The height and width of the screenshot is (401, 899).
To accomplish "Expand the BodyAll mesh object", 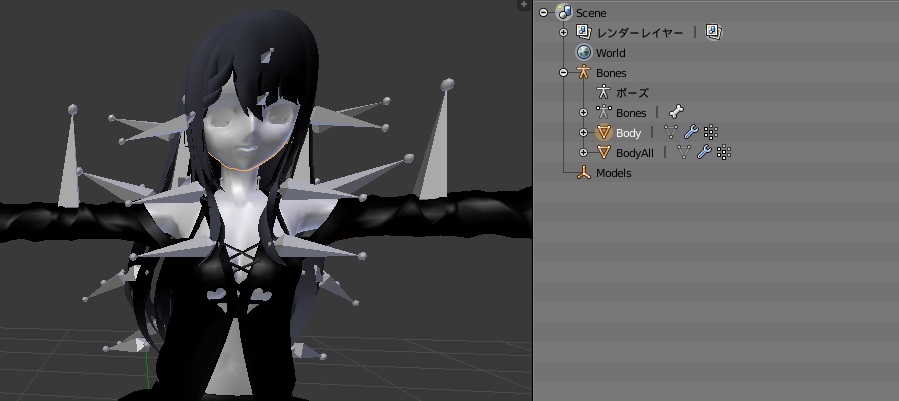I will [583, 153].
